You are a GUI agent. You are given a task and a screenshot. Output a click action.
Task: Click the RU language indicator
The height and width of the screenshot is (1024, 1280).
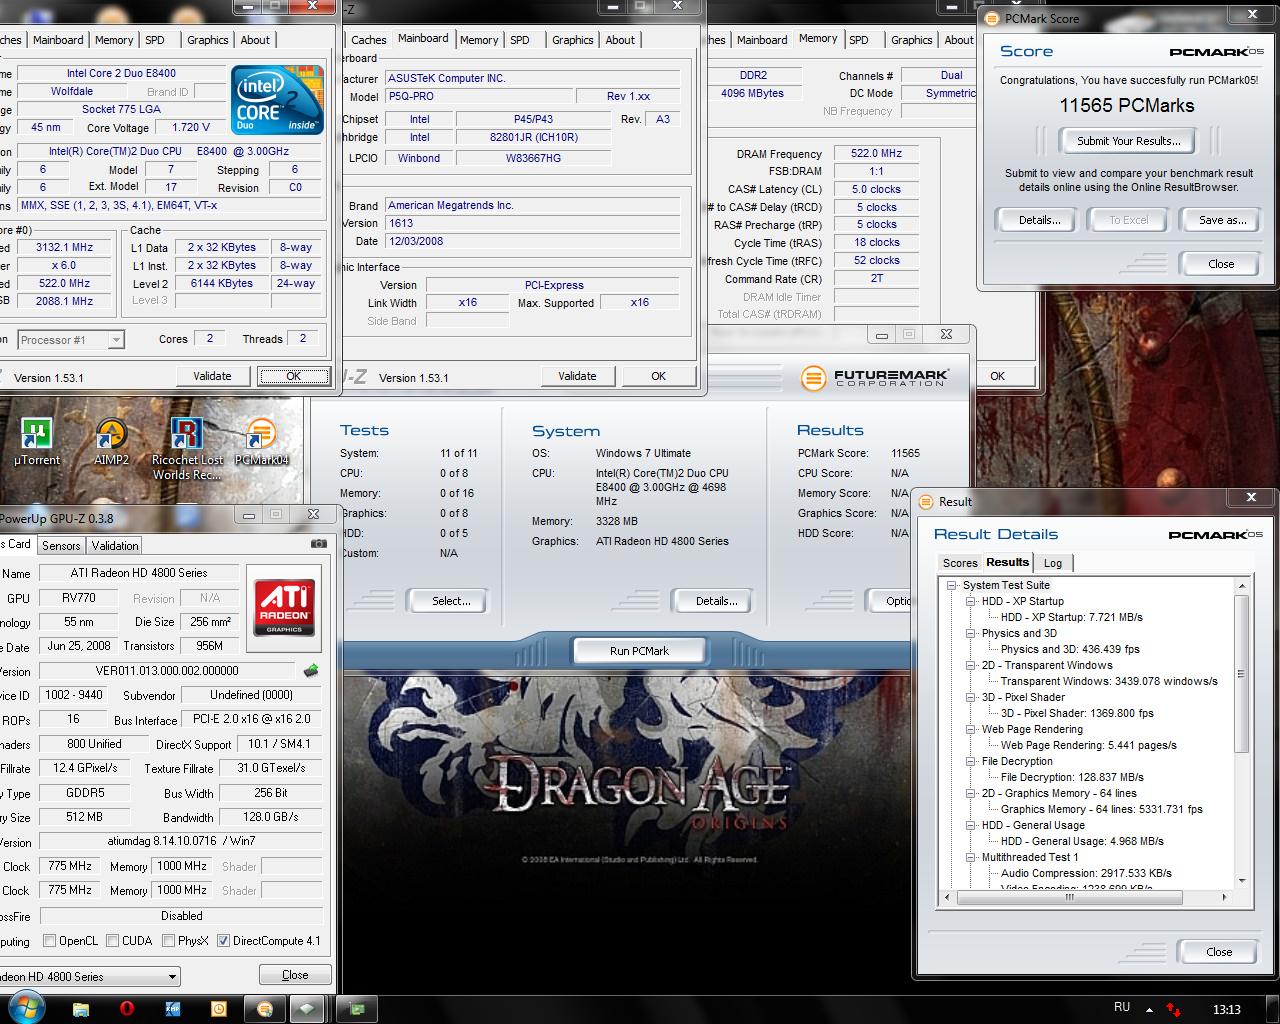tap(1121, 1007)
